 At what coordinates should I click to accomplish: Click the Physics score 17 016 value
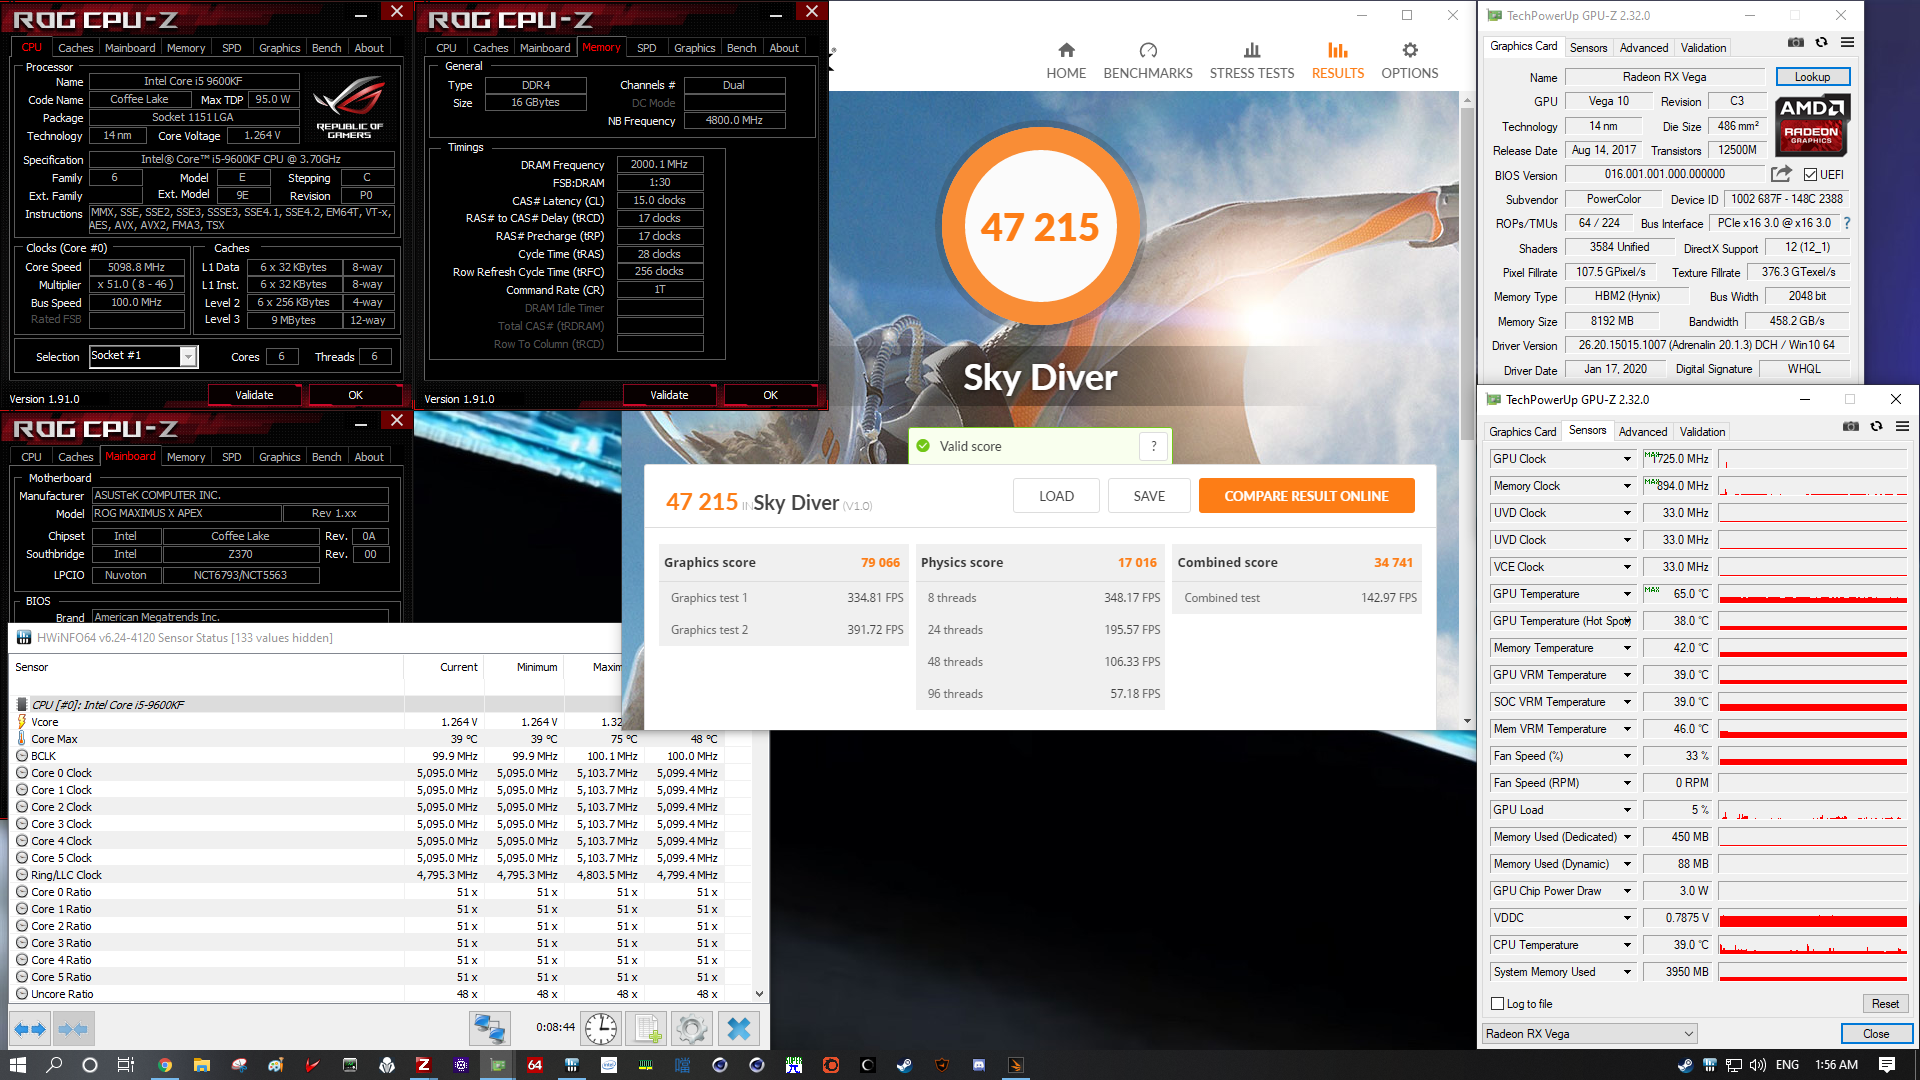coord(1137,563)
